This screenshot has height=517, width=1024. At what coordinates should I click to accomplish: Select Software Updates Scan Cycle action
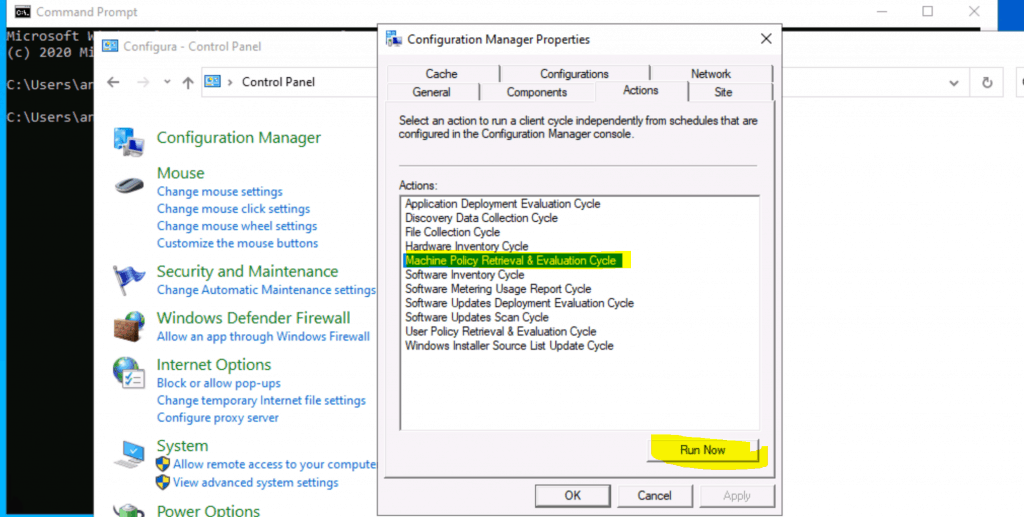click(x=477, y=317)
